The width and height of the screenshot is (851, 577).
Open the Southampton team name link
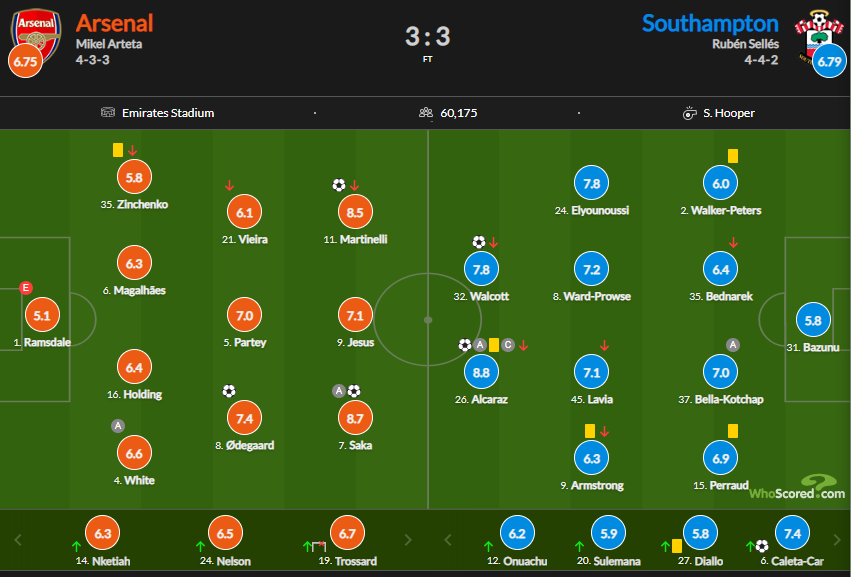(710, 22)
